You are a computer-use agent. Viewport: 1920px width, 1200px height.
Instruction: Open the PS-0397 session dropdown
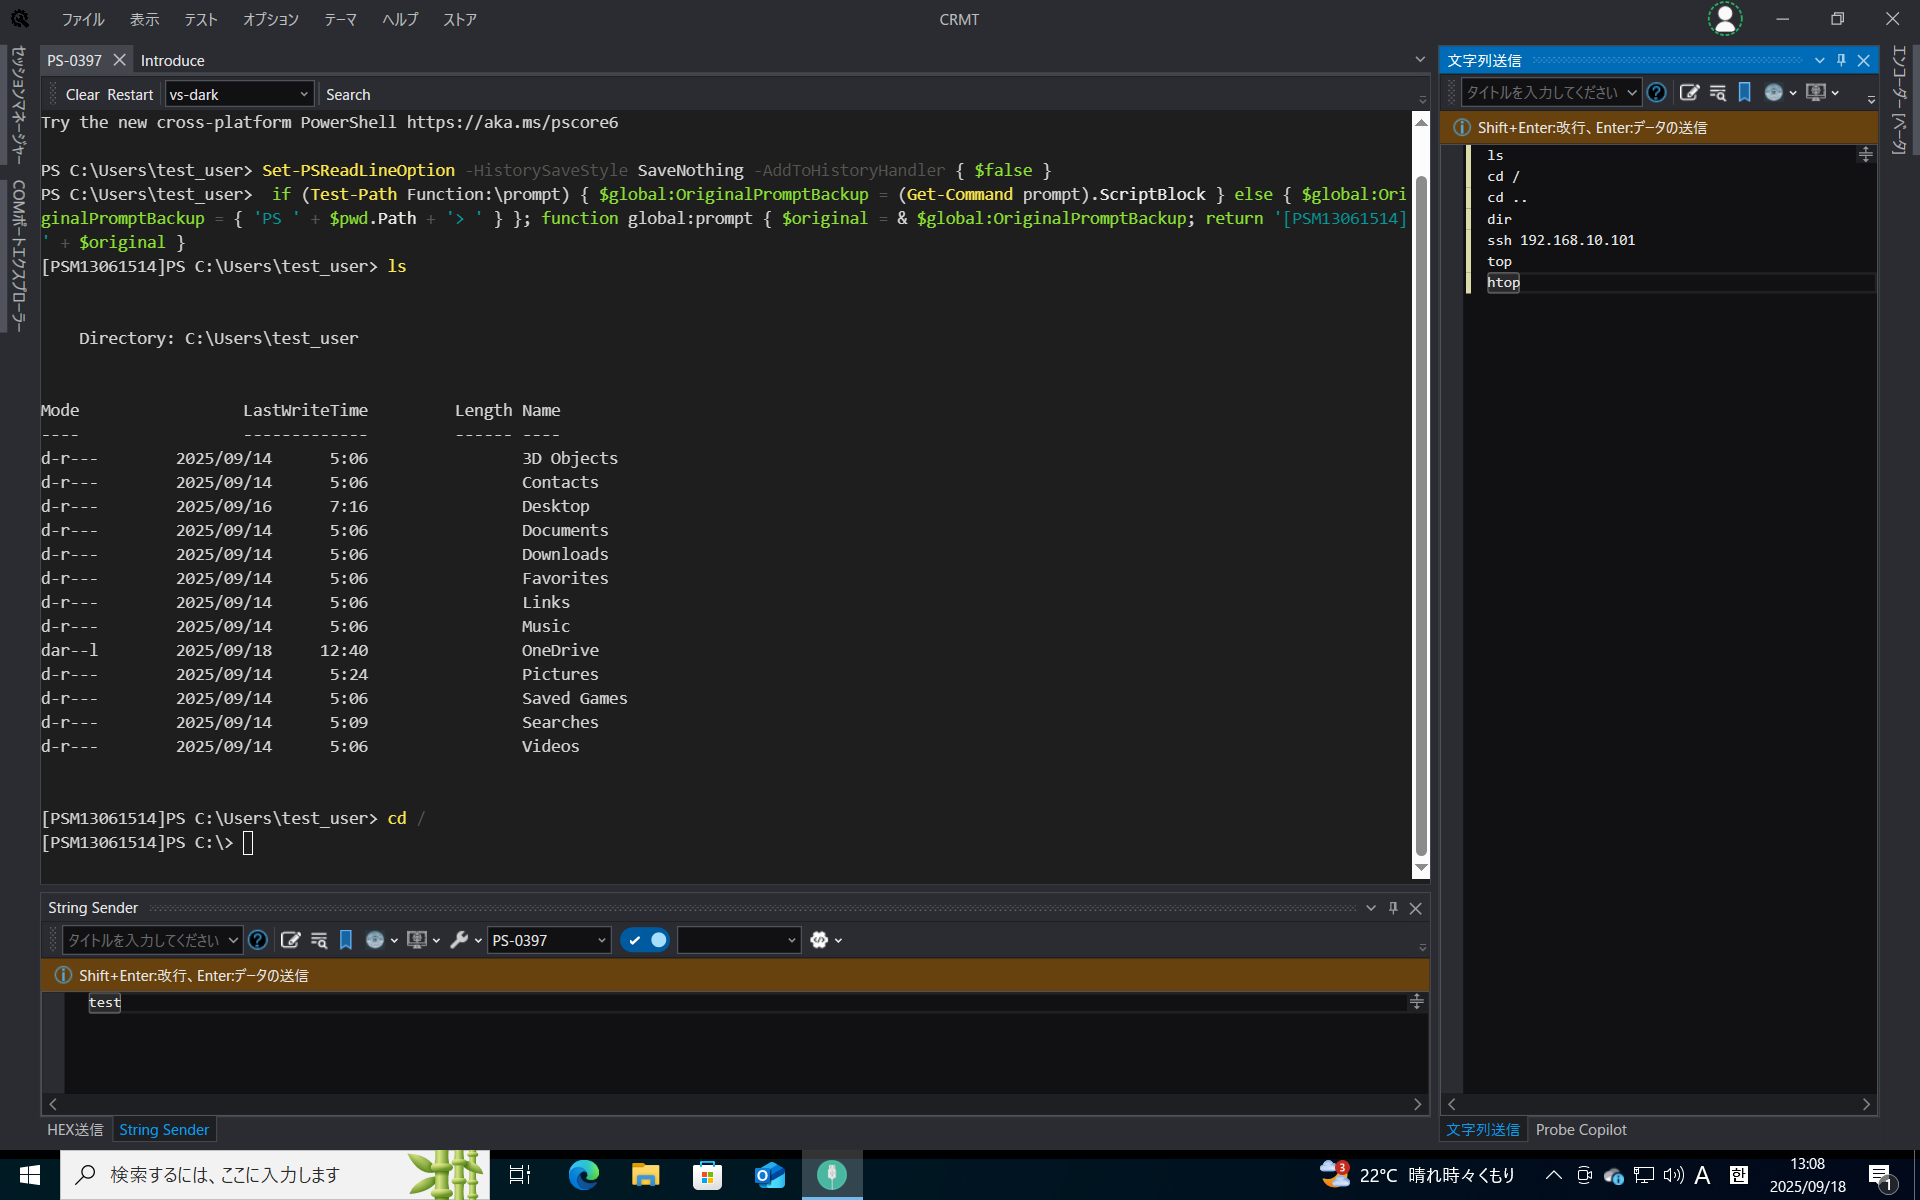coord(601,940)
